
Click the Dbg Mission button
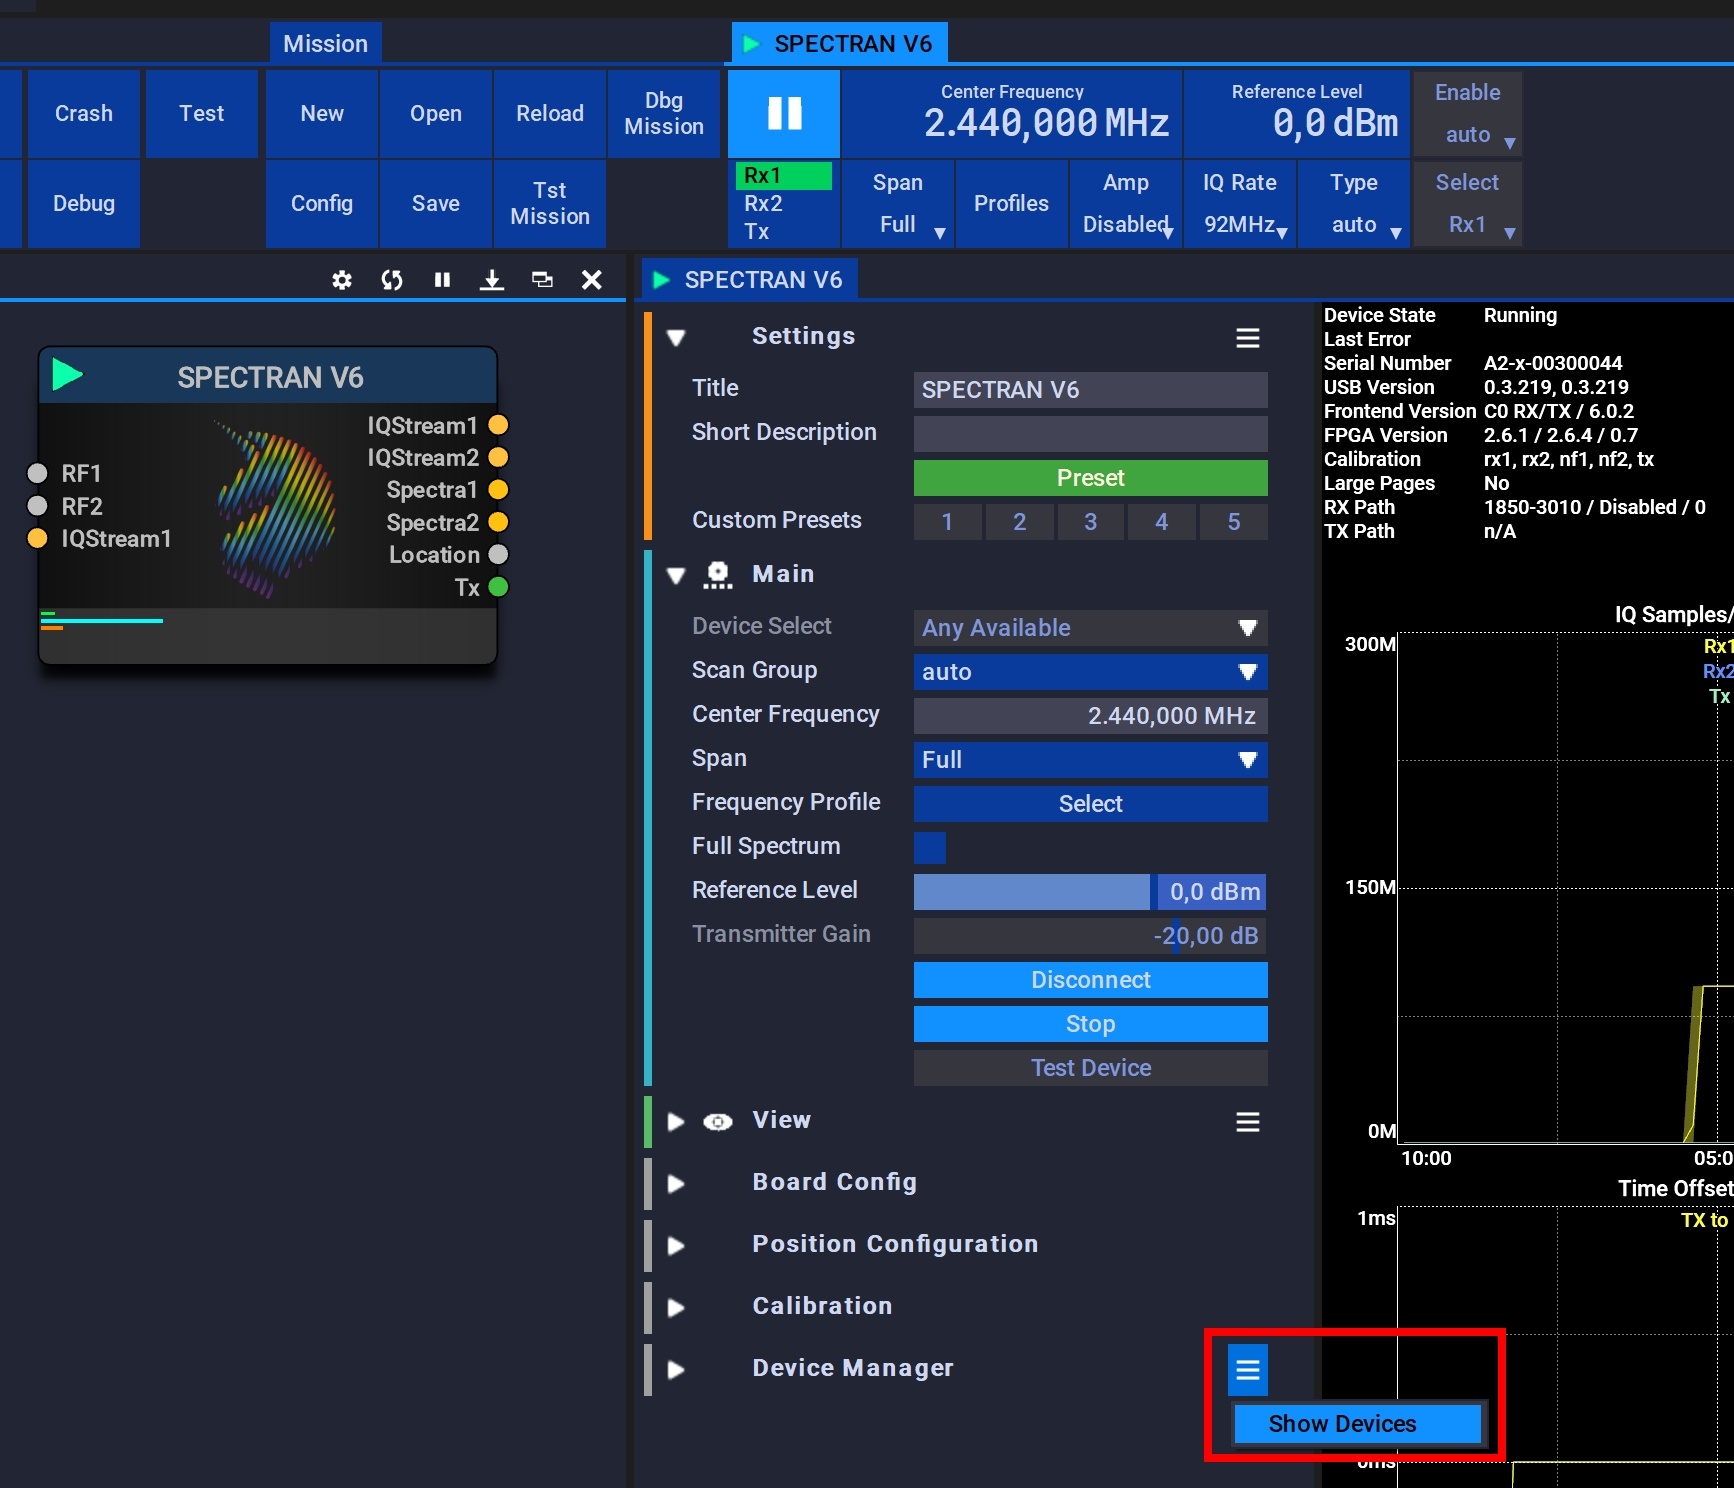point(664,113)
